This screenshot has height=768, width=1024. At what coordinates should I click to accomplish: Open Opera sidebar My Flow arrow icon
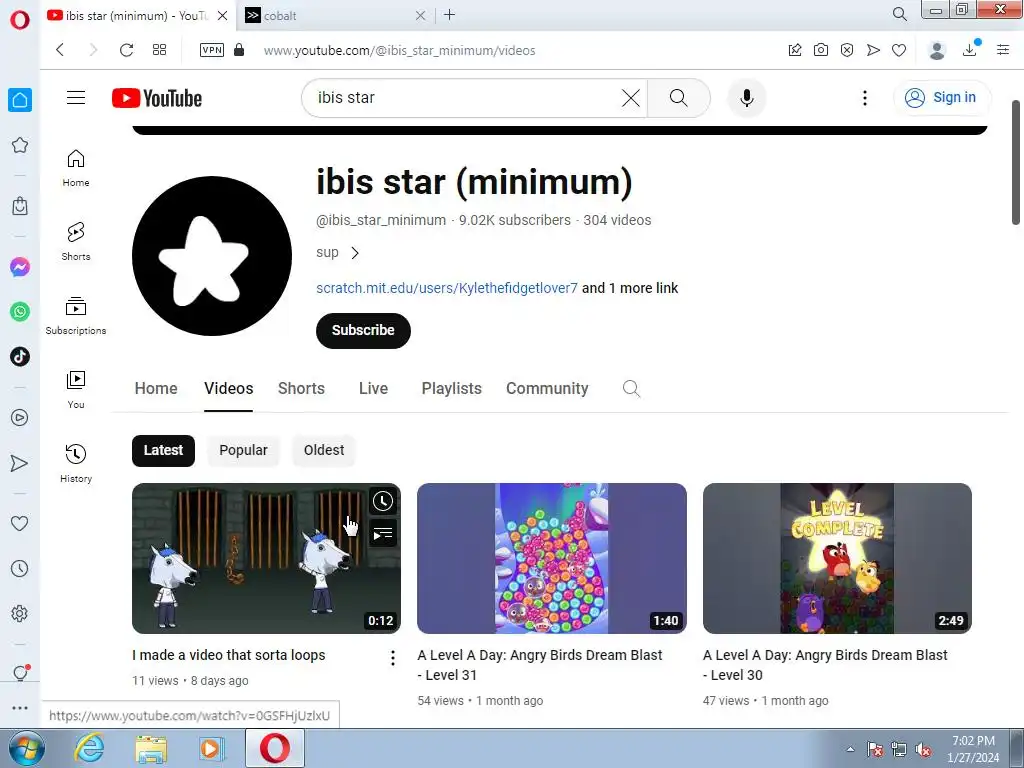coord(20,463)
